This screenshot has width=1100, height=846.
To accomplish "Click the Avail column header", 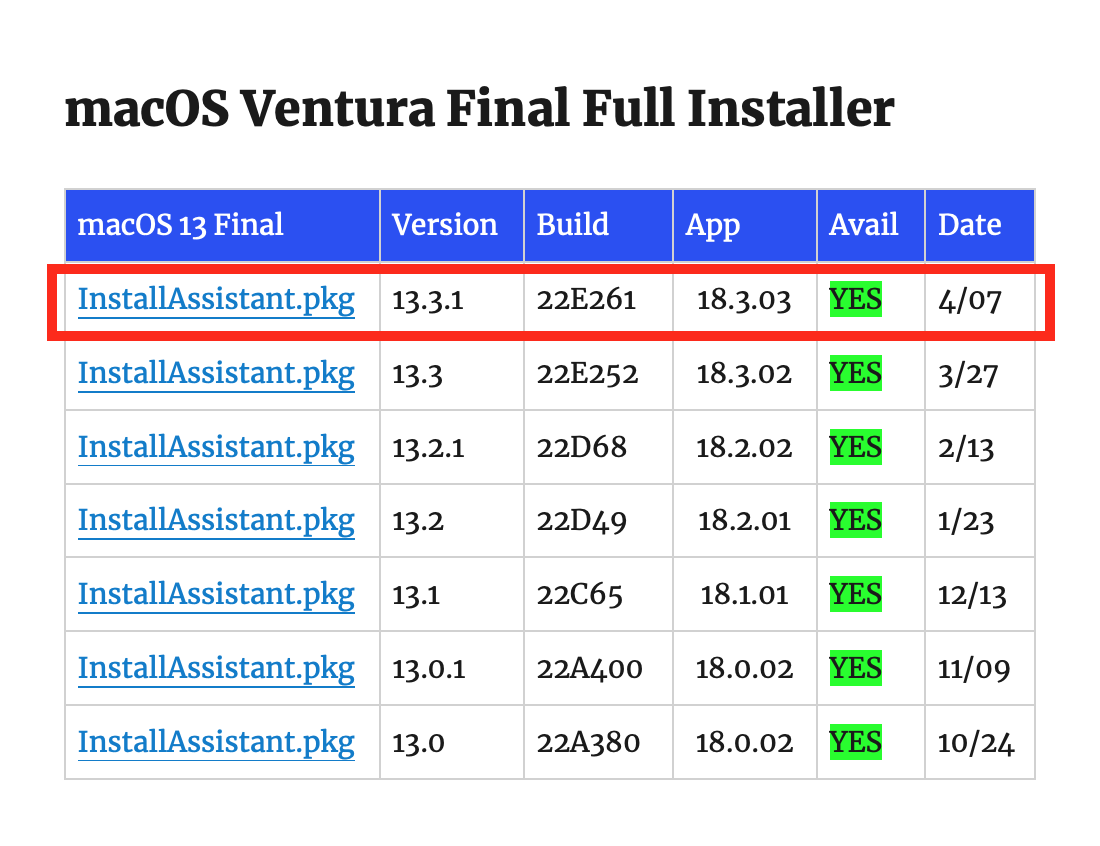I will click(x=864, y=225).
